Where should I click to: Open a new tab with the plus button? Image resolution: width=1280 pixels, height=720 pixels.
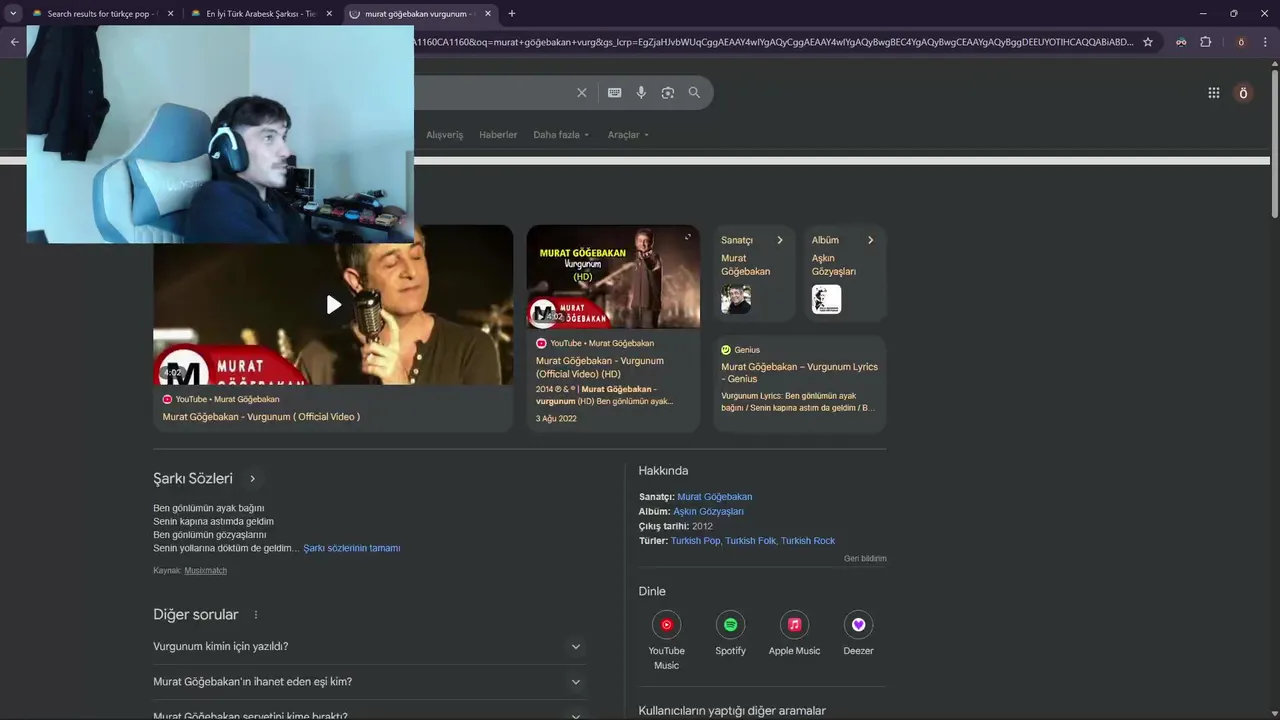click(512, 14)
